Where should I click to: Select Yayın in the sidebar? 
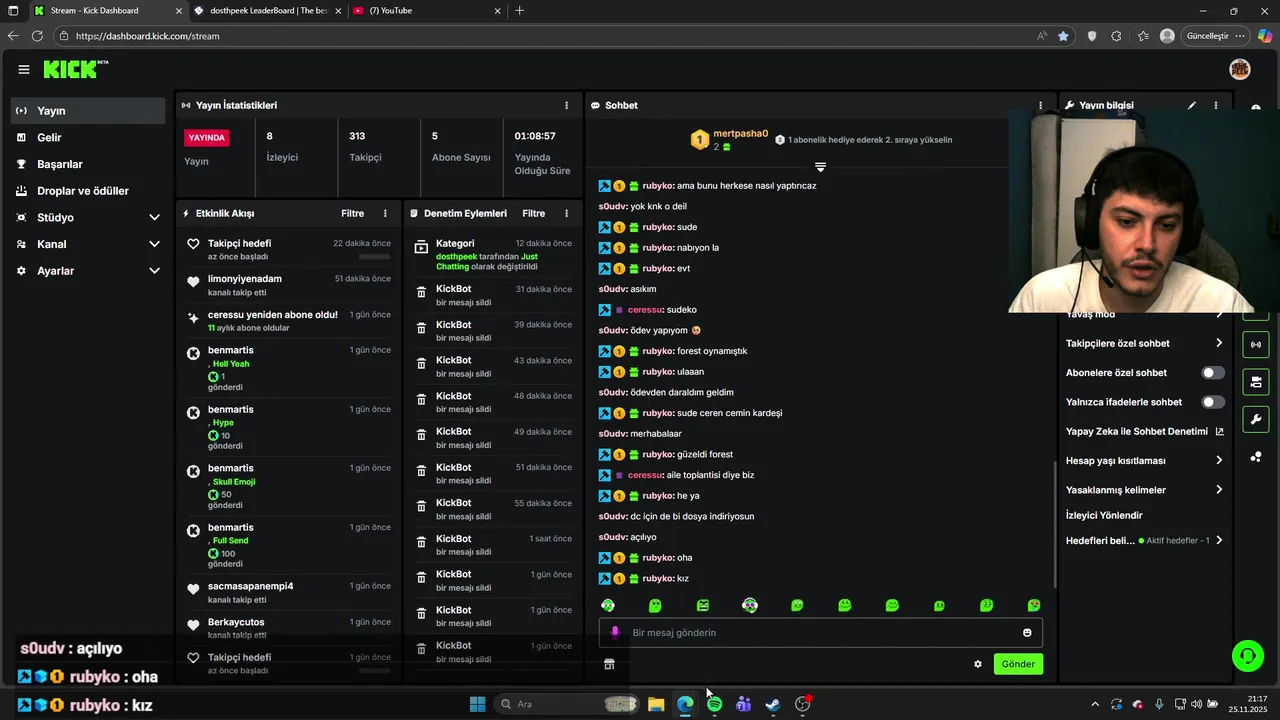point(88,111)
